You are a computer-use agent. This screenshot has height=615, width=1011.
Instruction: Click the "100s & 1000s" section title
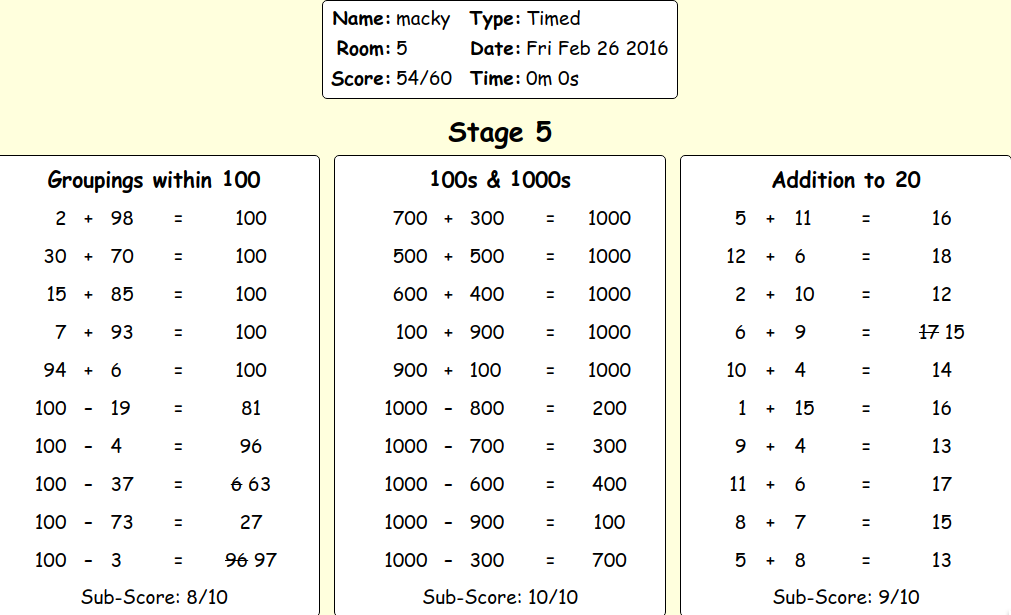click(500, 180)
